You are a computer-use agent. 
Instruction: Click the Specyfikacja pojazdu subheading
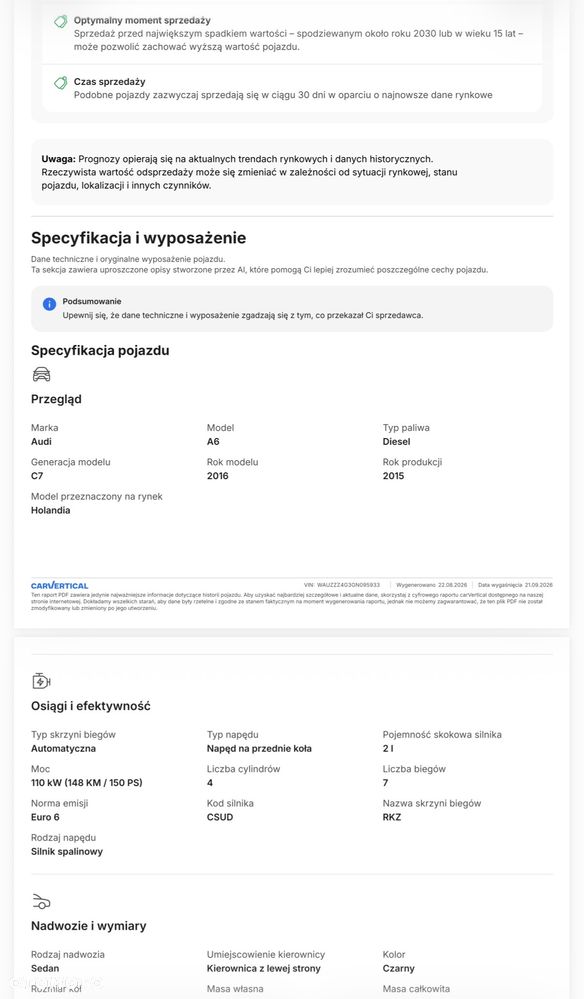tap(100, 350)
